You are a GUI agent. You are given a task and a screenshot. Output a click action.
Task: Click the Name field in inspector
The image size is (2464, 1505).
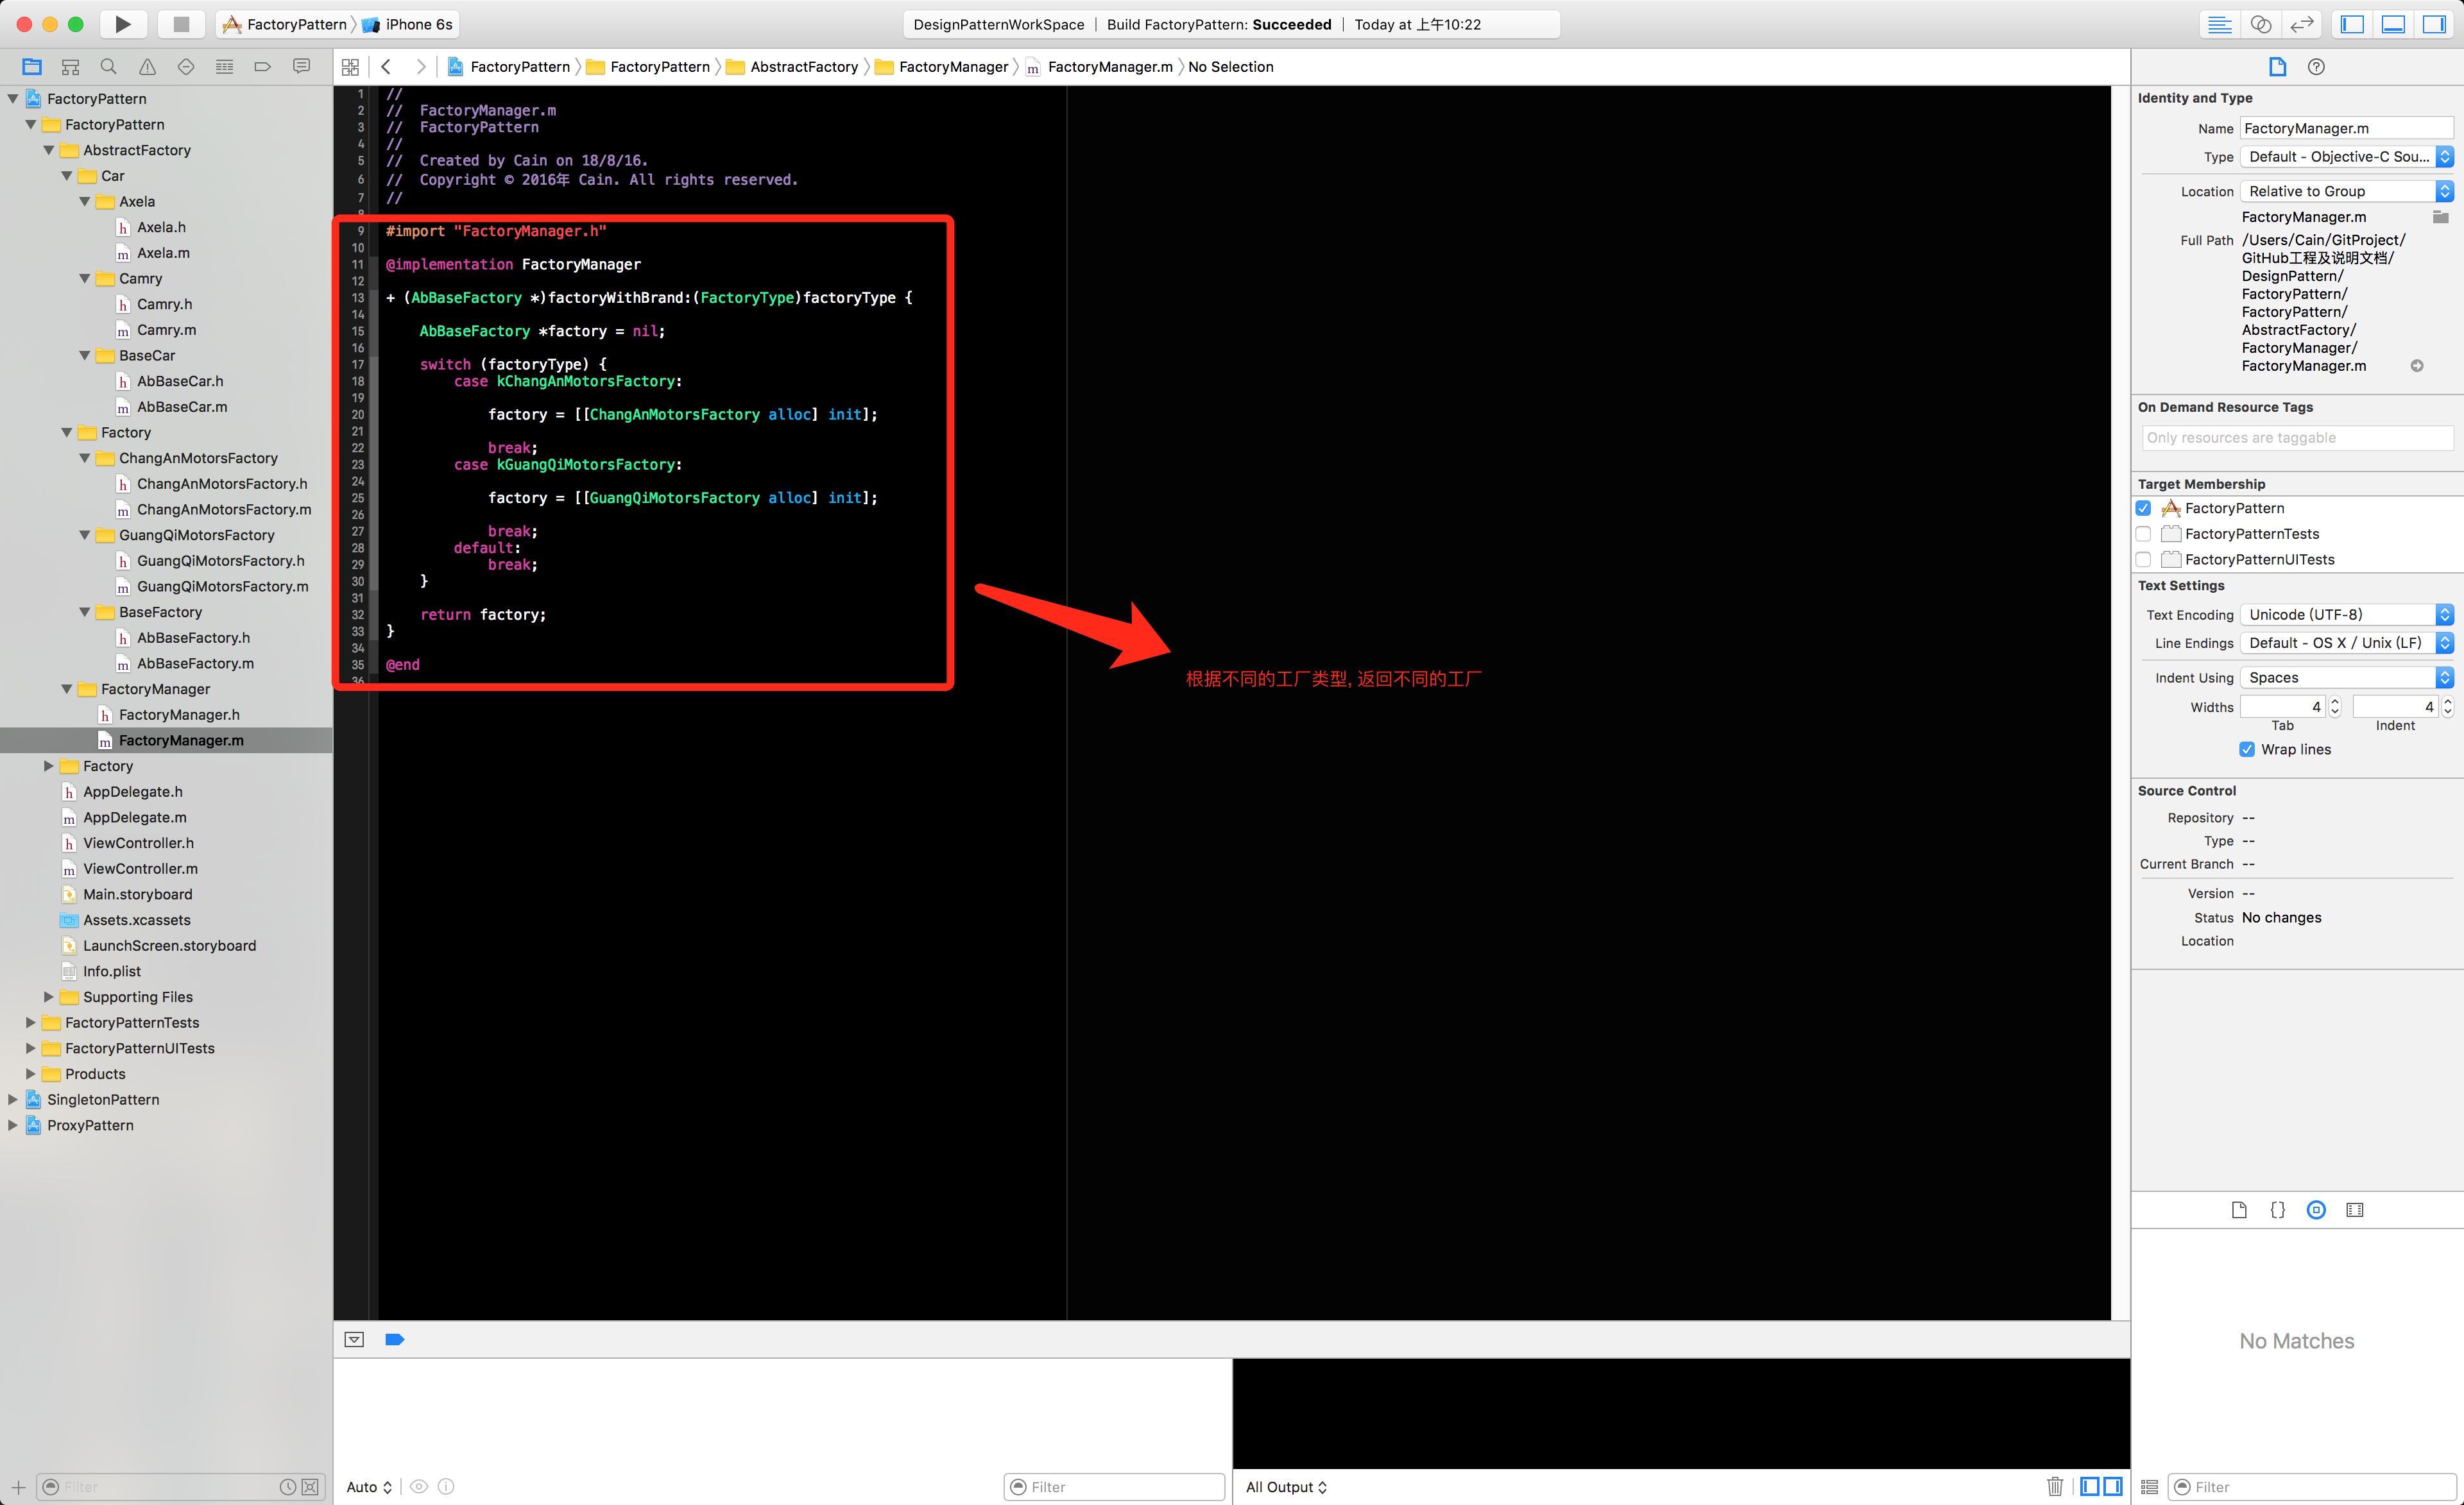pyautogui.click(x=2345, y=128)
